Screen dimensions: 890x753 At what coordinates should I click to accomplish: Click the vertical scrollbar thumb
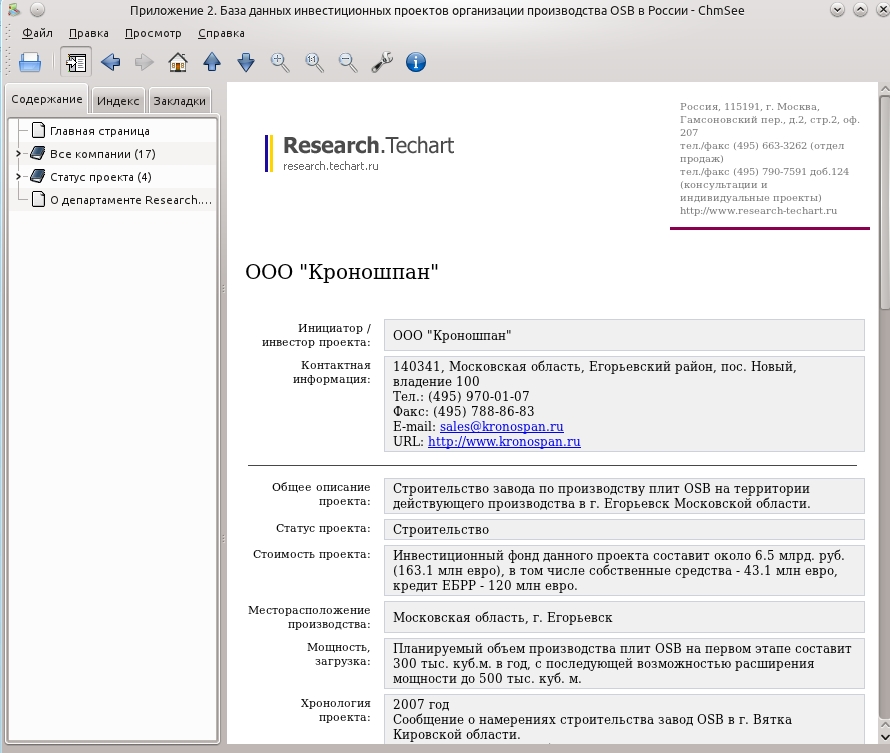click(x=884, y=203)
